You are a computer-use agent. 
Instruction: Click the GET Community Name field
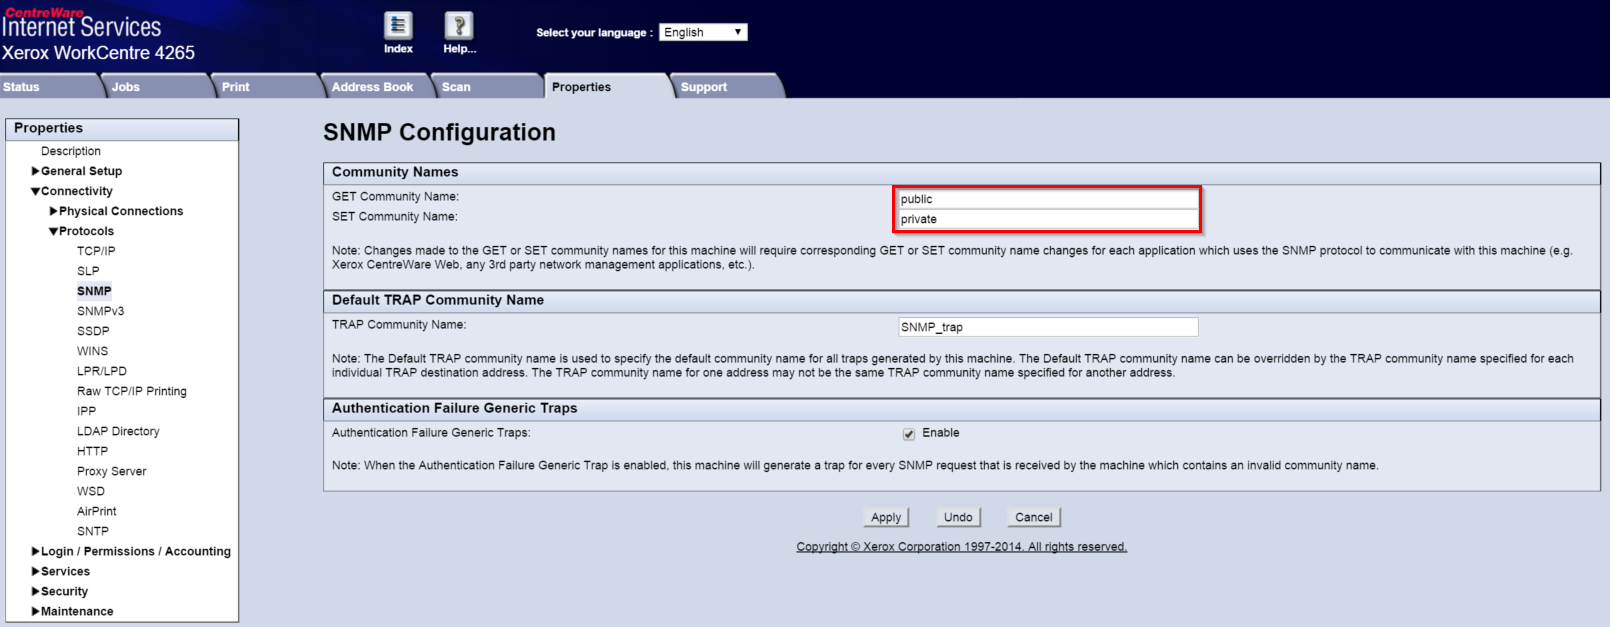tap(1047, 199)
